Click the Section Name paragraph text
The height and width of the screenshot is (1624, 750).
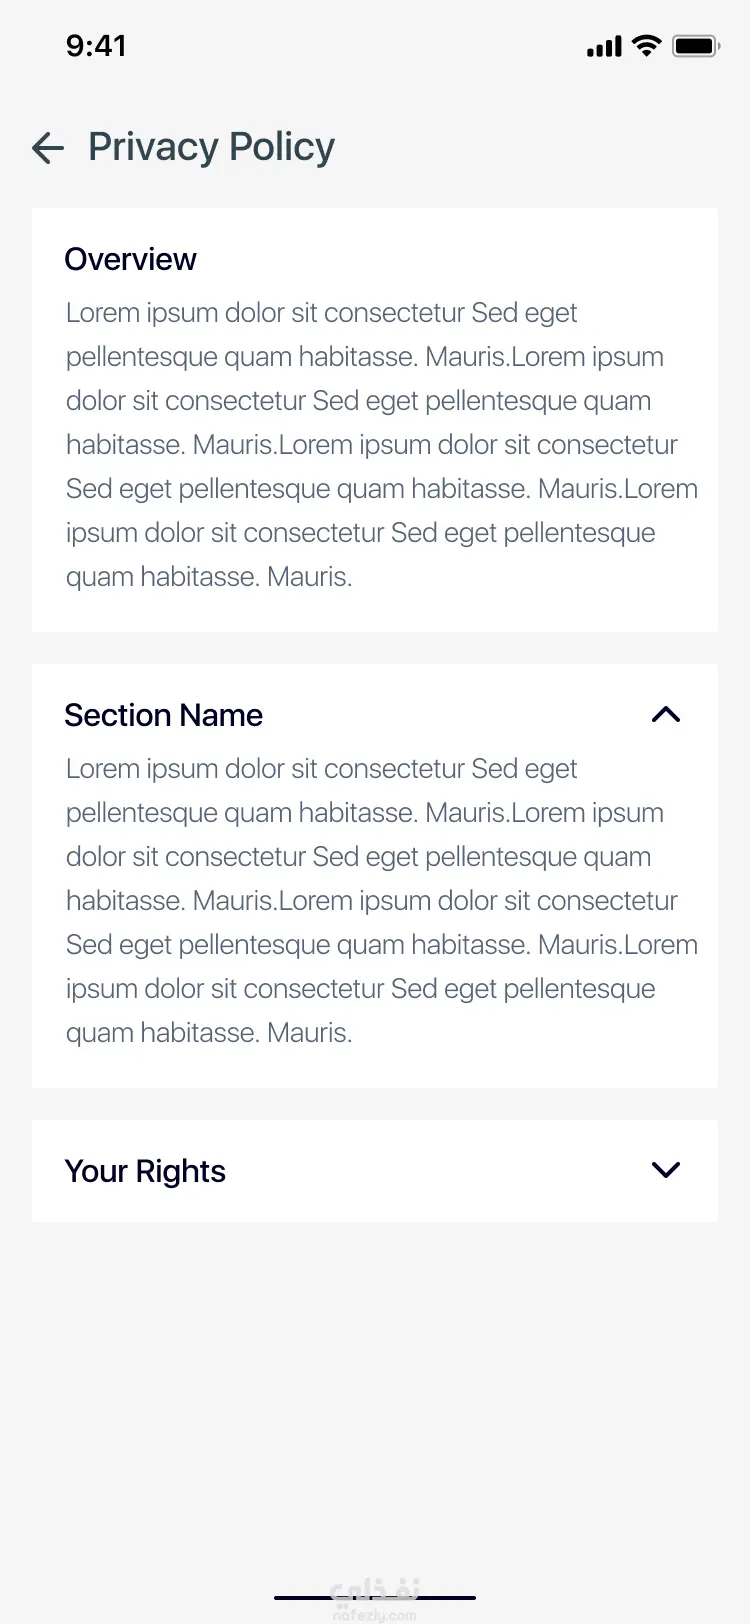coord(382,901)
